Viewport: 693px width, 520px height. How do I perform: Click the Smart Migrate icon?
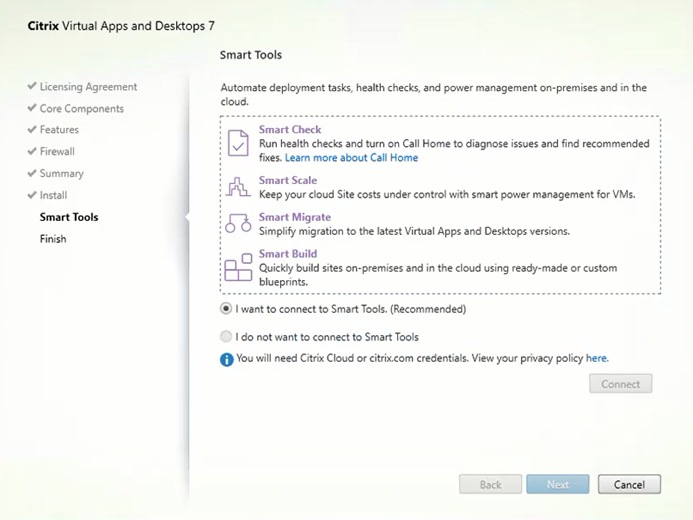tap(238, 223)
